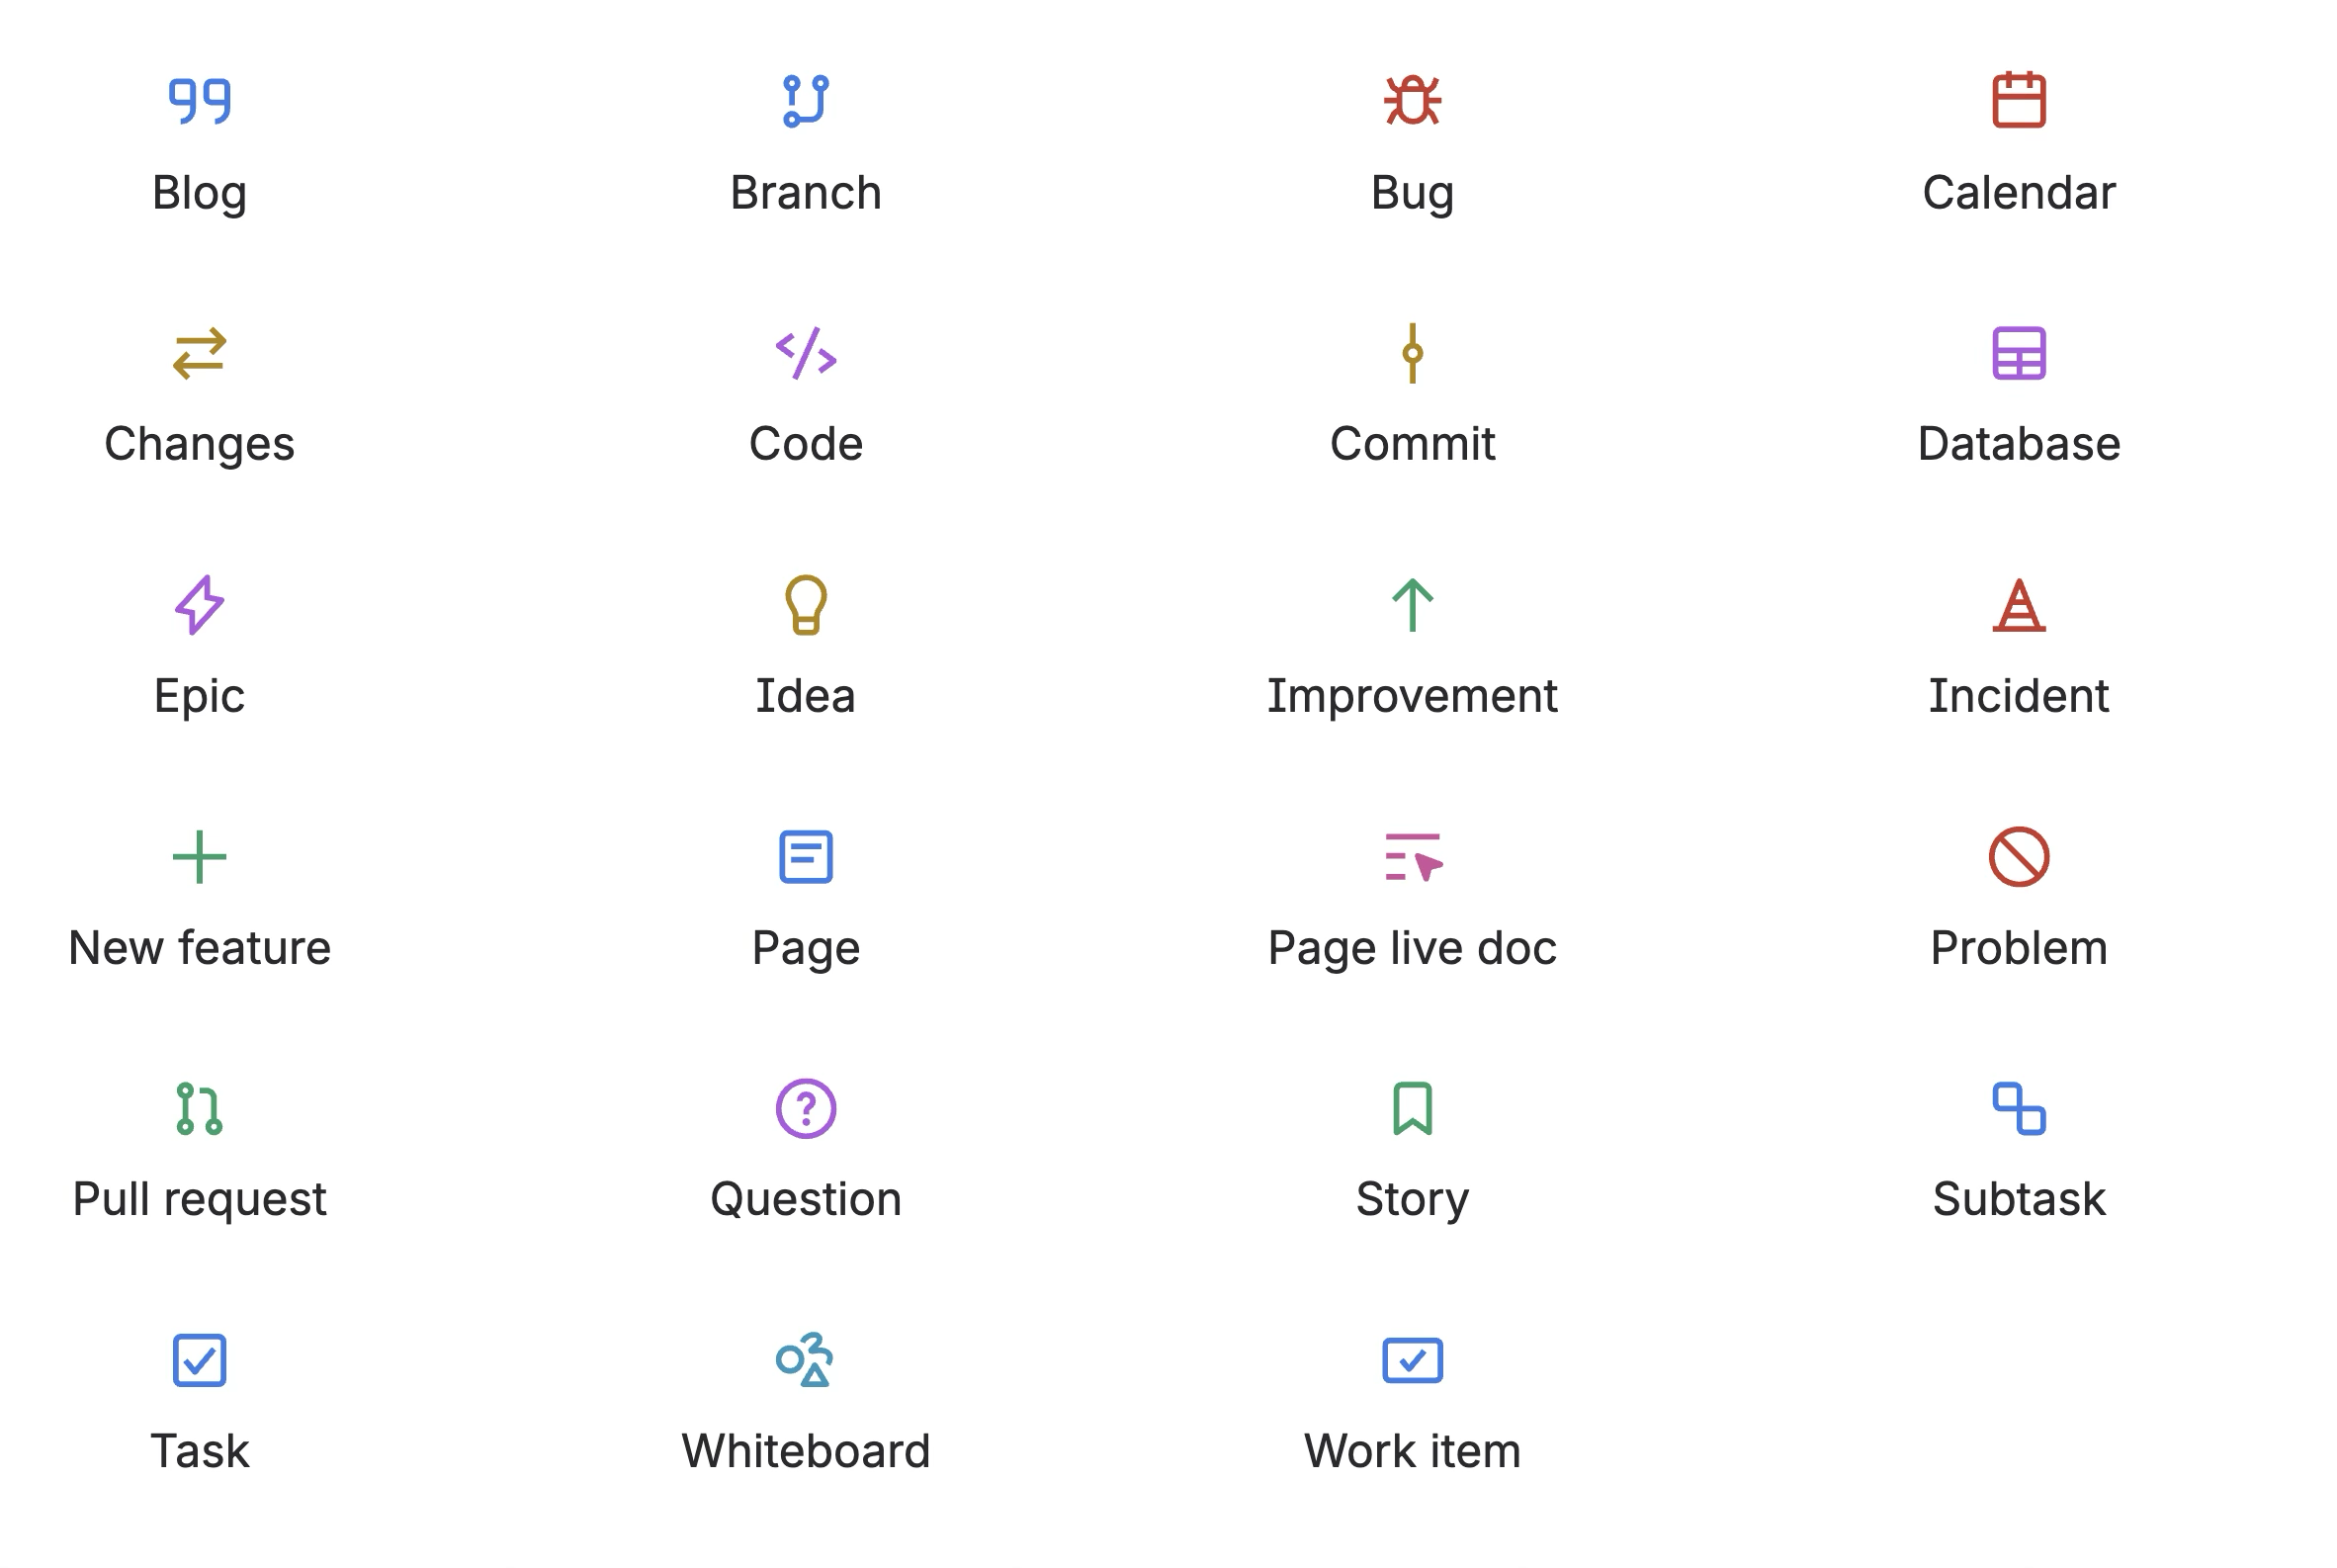
Task: Select the Pull request icon
Action: click(200, 1108)
